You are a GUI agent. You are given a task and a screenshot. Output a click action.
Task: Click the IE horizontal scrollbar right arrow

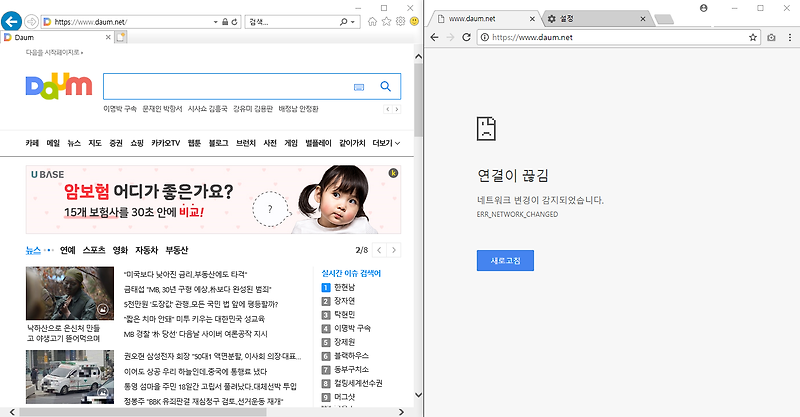(x=402, y=411)
